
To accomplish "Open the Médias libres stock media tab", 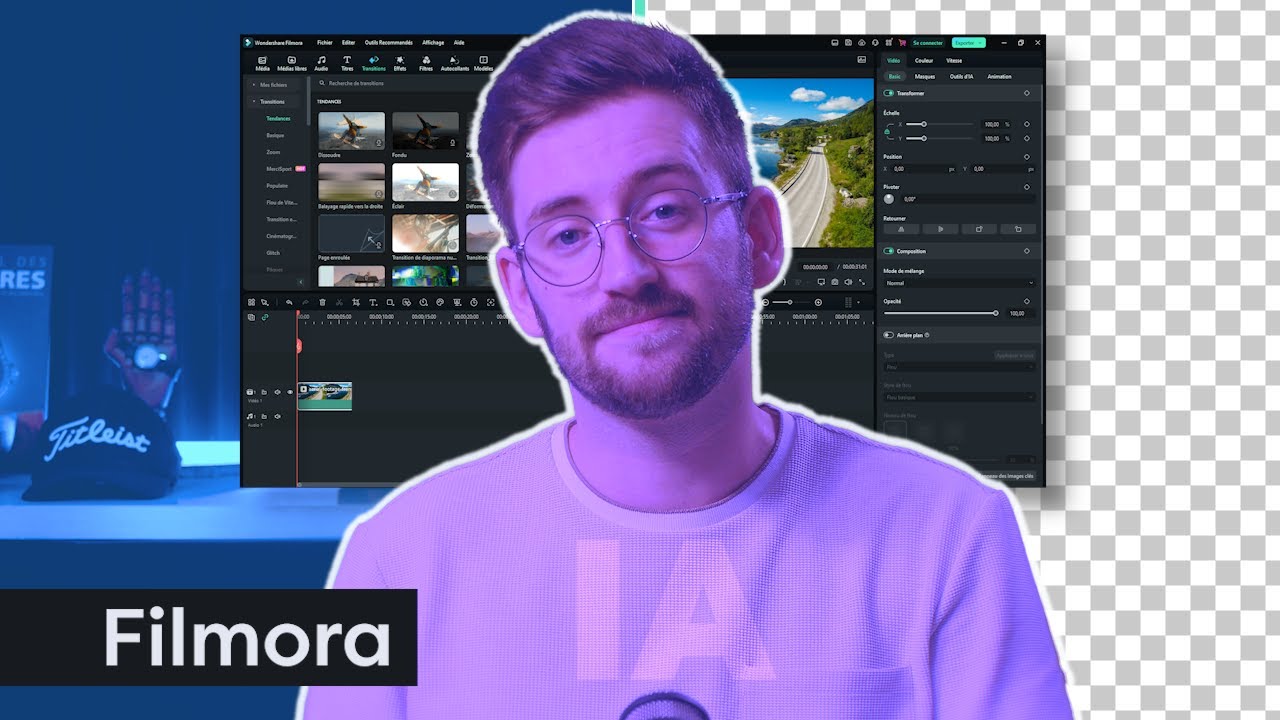I will coord(292,63).
